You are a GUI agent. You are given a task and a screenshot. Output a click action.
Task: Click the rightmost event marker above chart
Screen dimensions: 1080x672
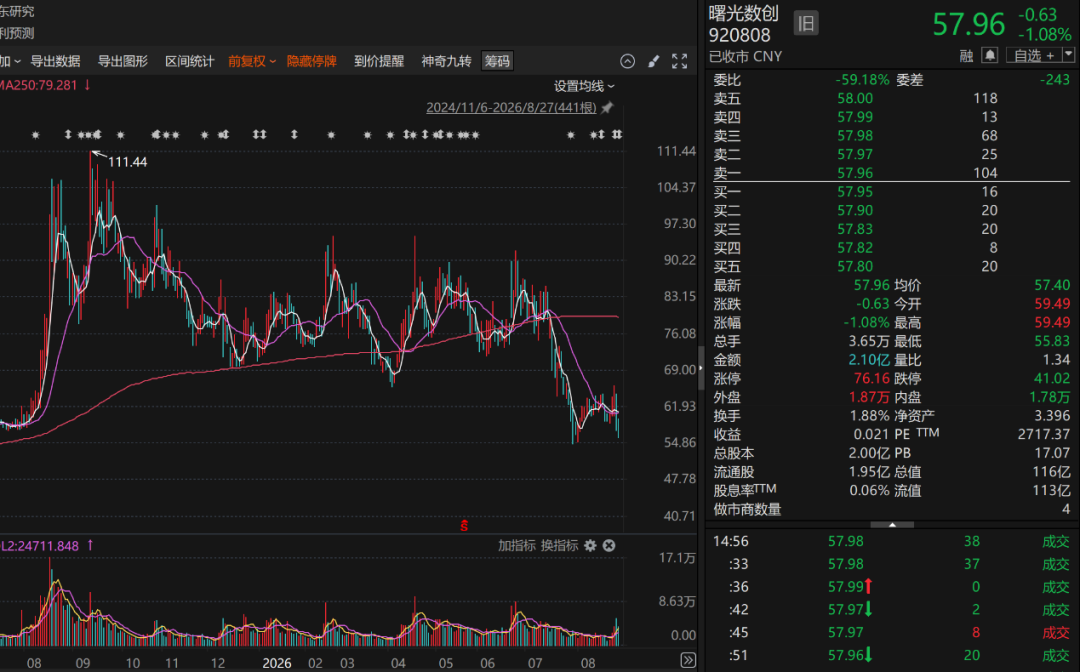coord(617,134)
